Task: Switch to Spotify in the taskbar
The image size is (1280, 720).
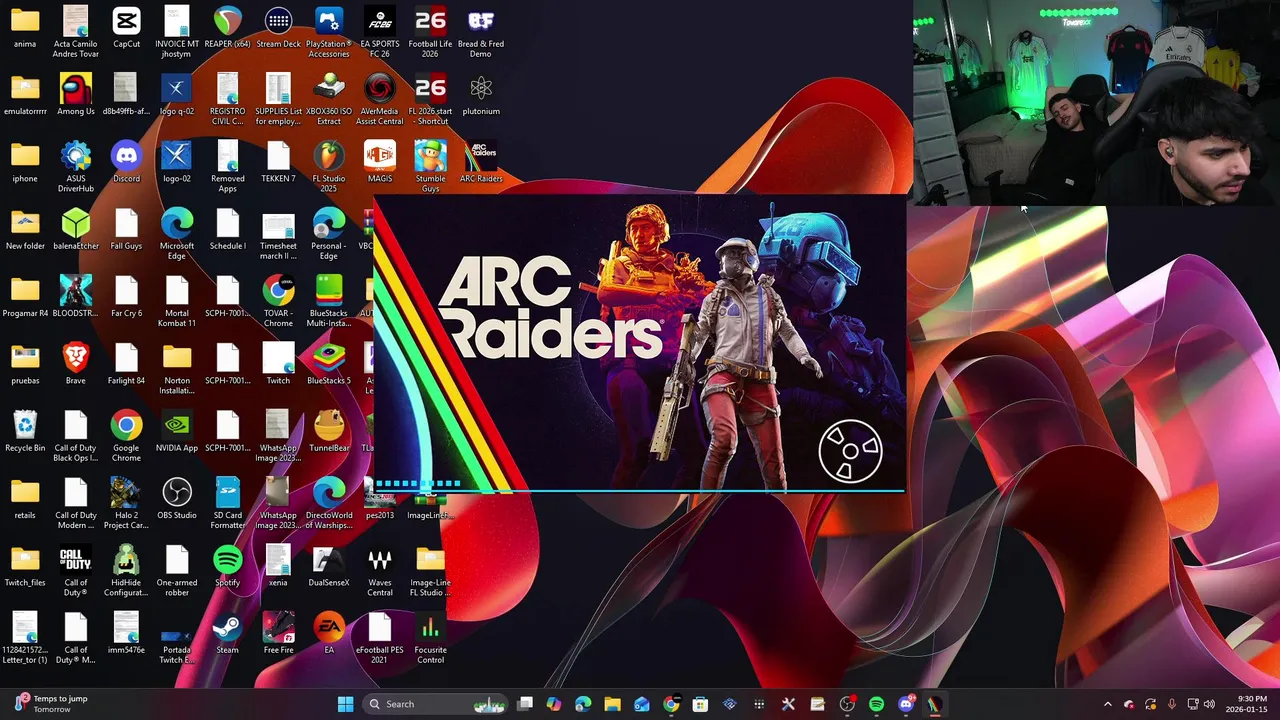Action: tap(877, 704)
